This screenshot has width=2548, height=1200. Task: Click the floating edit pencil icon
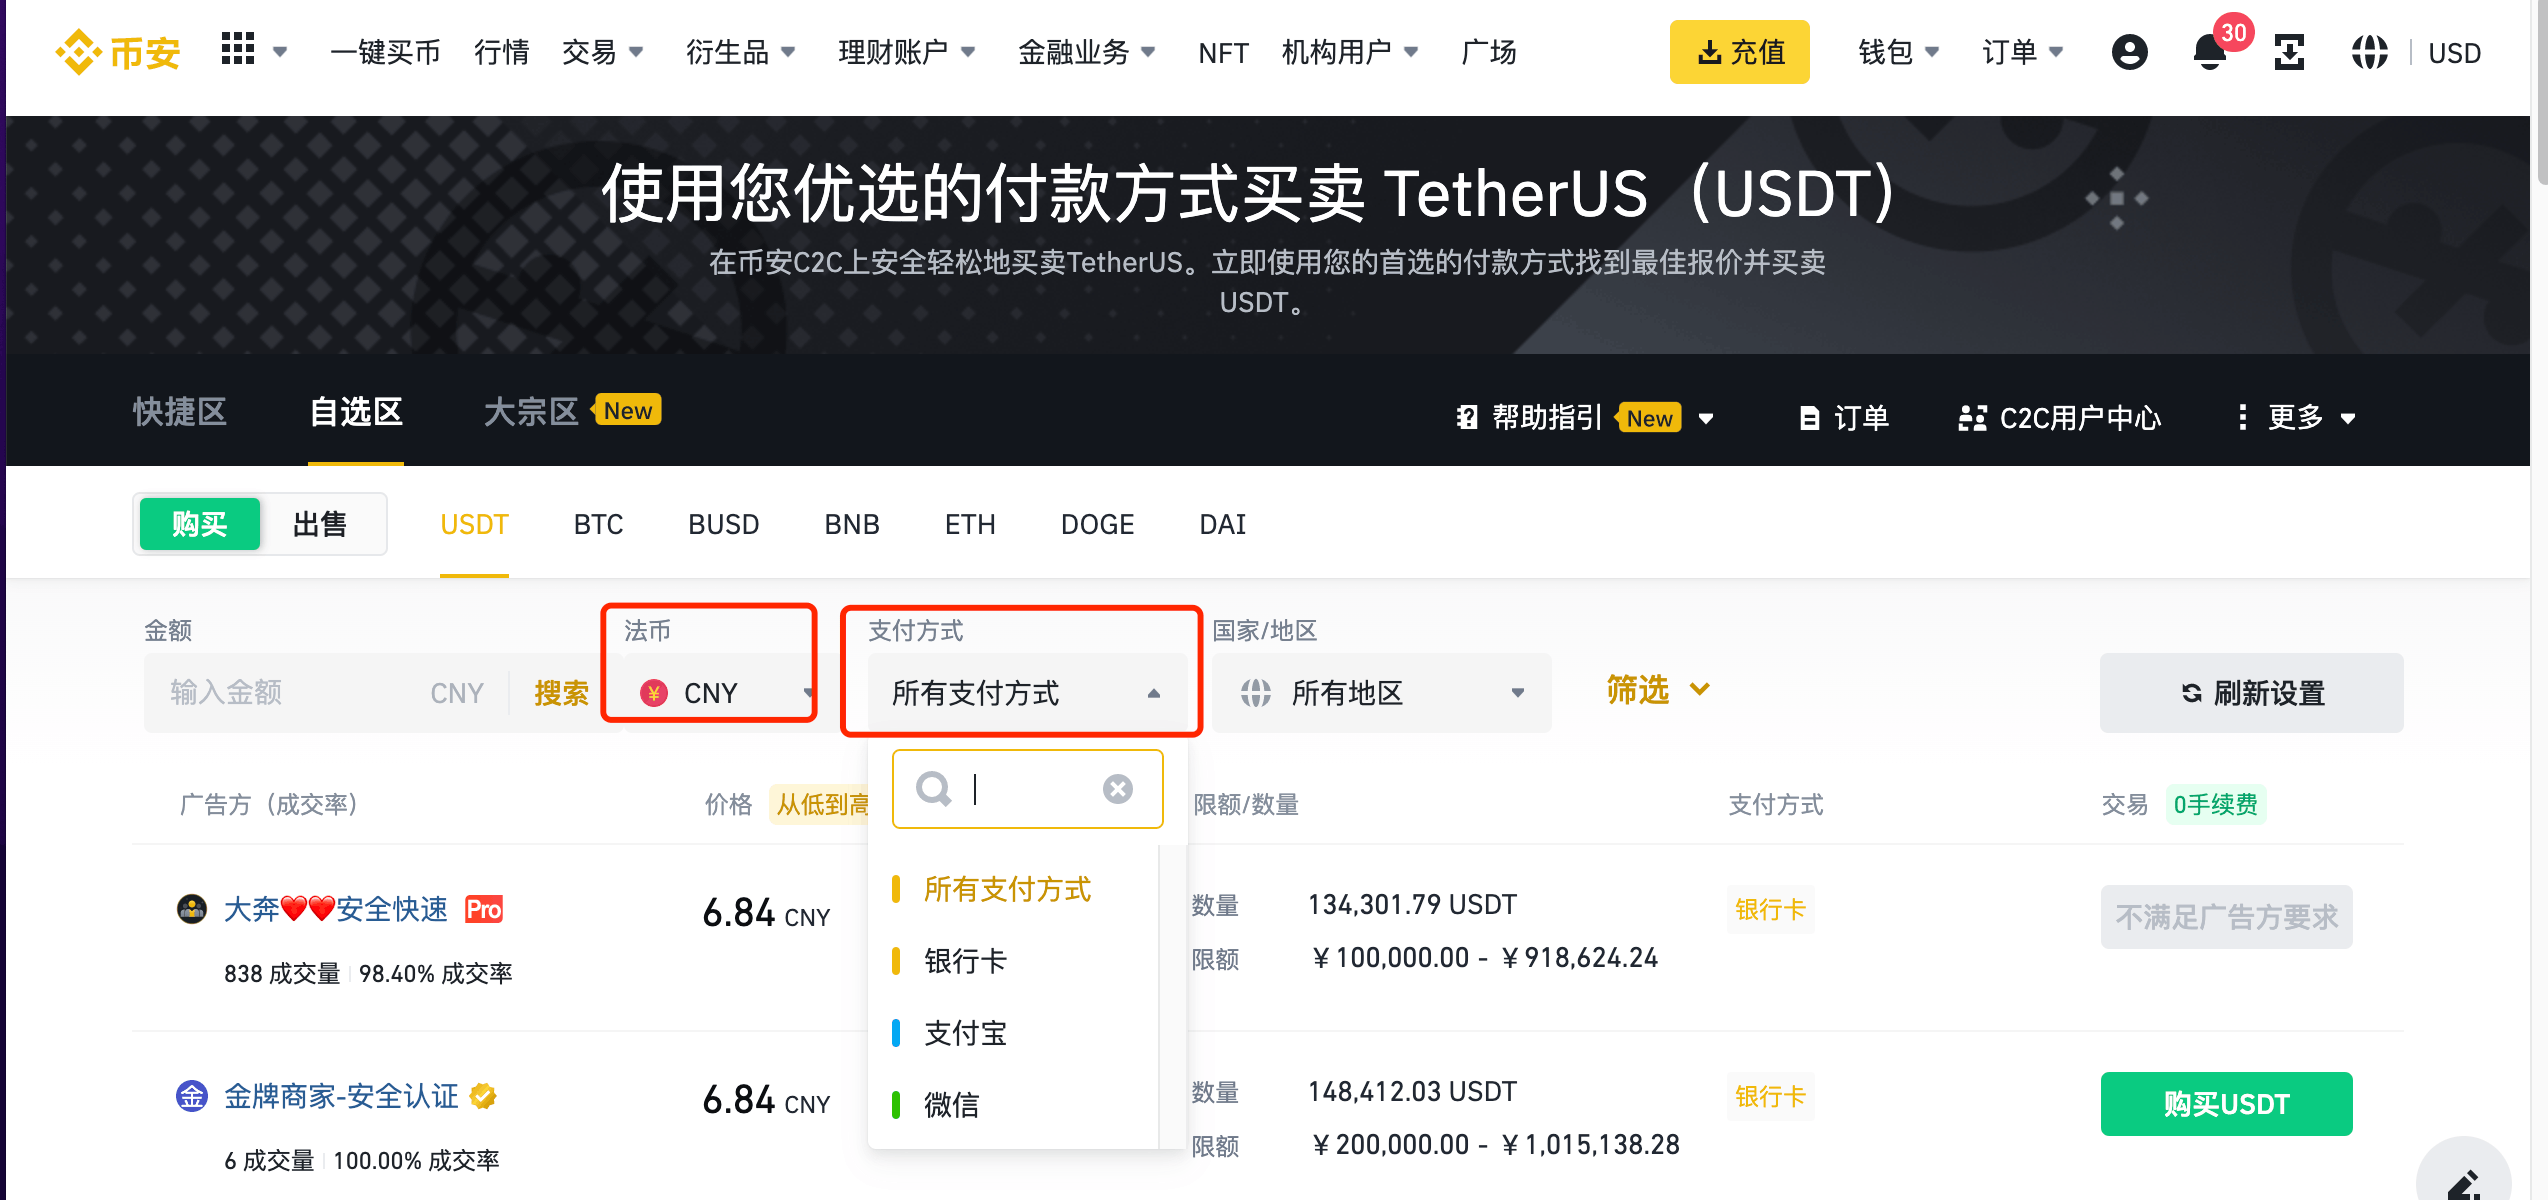pos(2464,1184)
